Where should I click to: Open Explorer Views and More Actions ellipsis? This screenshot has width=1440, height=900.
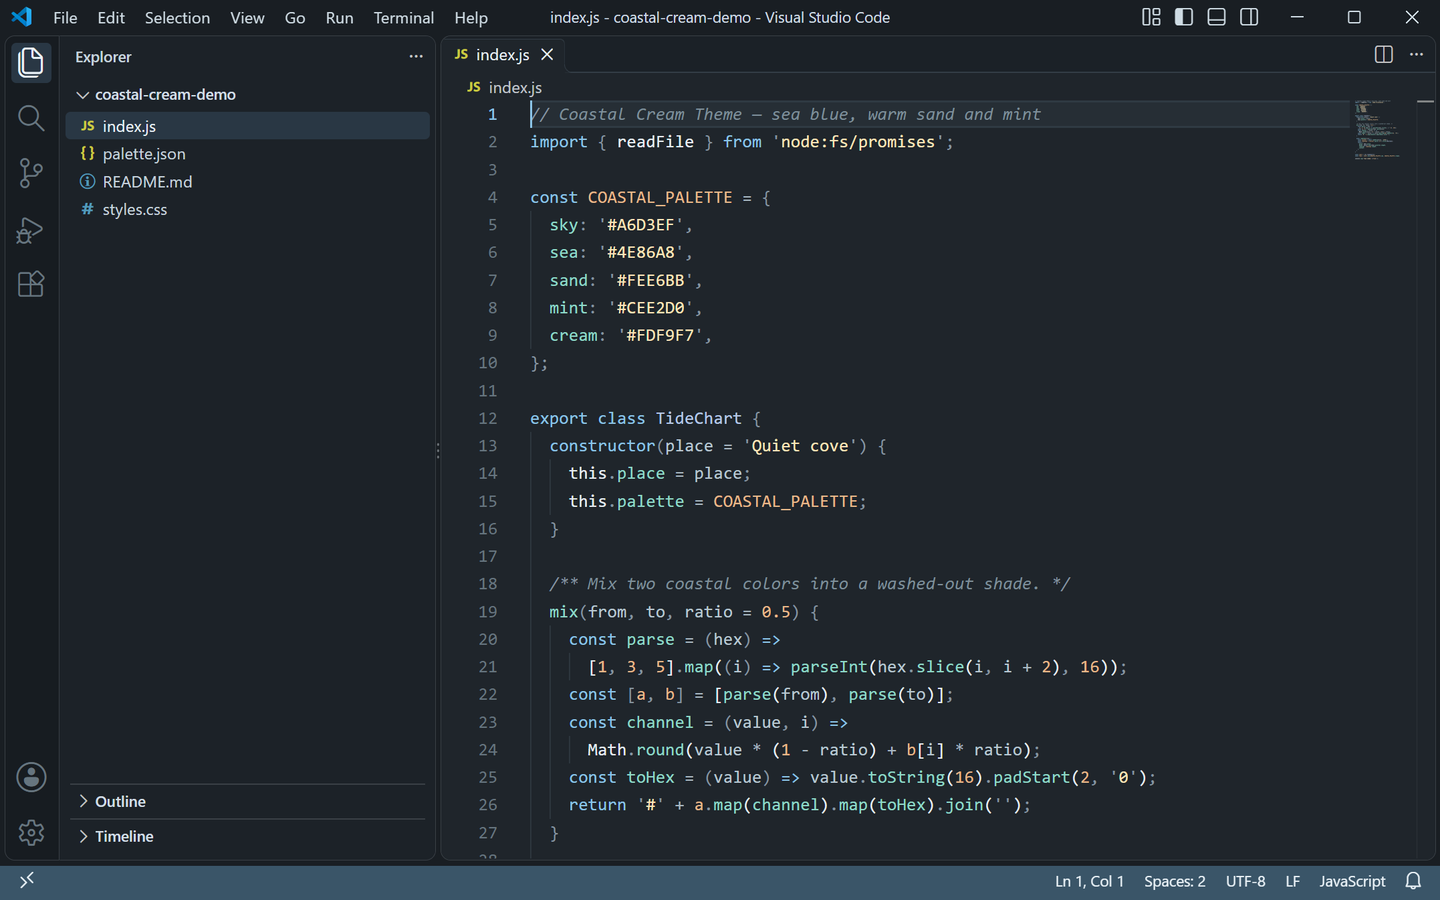tap(416, 57)
